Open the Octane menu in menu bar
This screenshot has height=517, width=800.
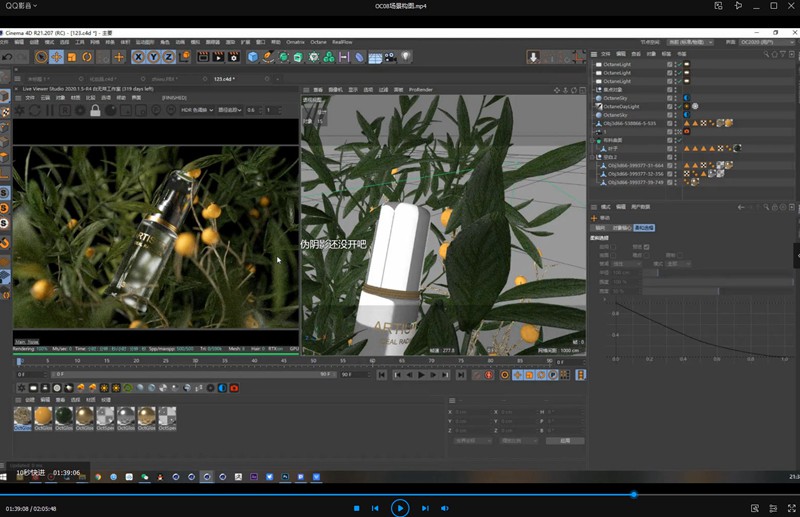(x=318, y=42)
